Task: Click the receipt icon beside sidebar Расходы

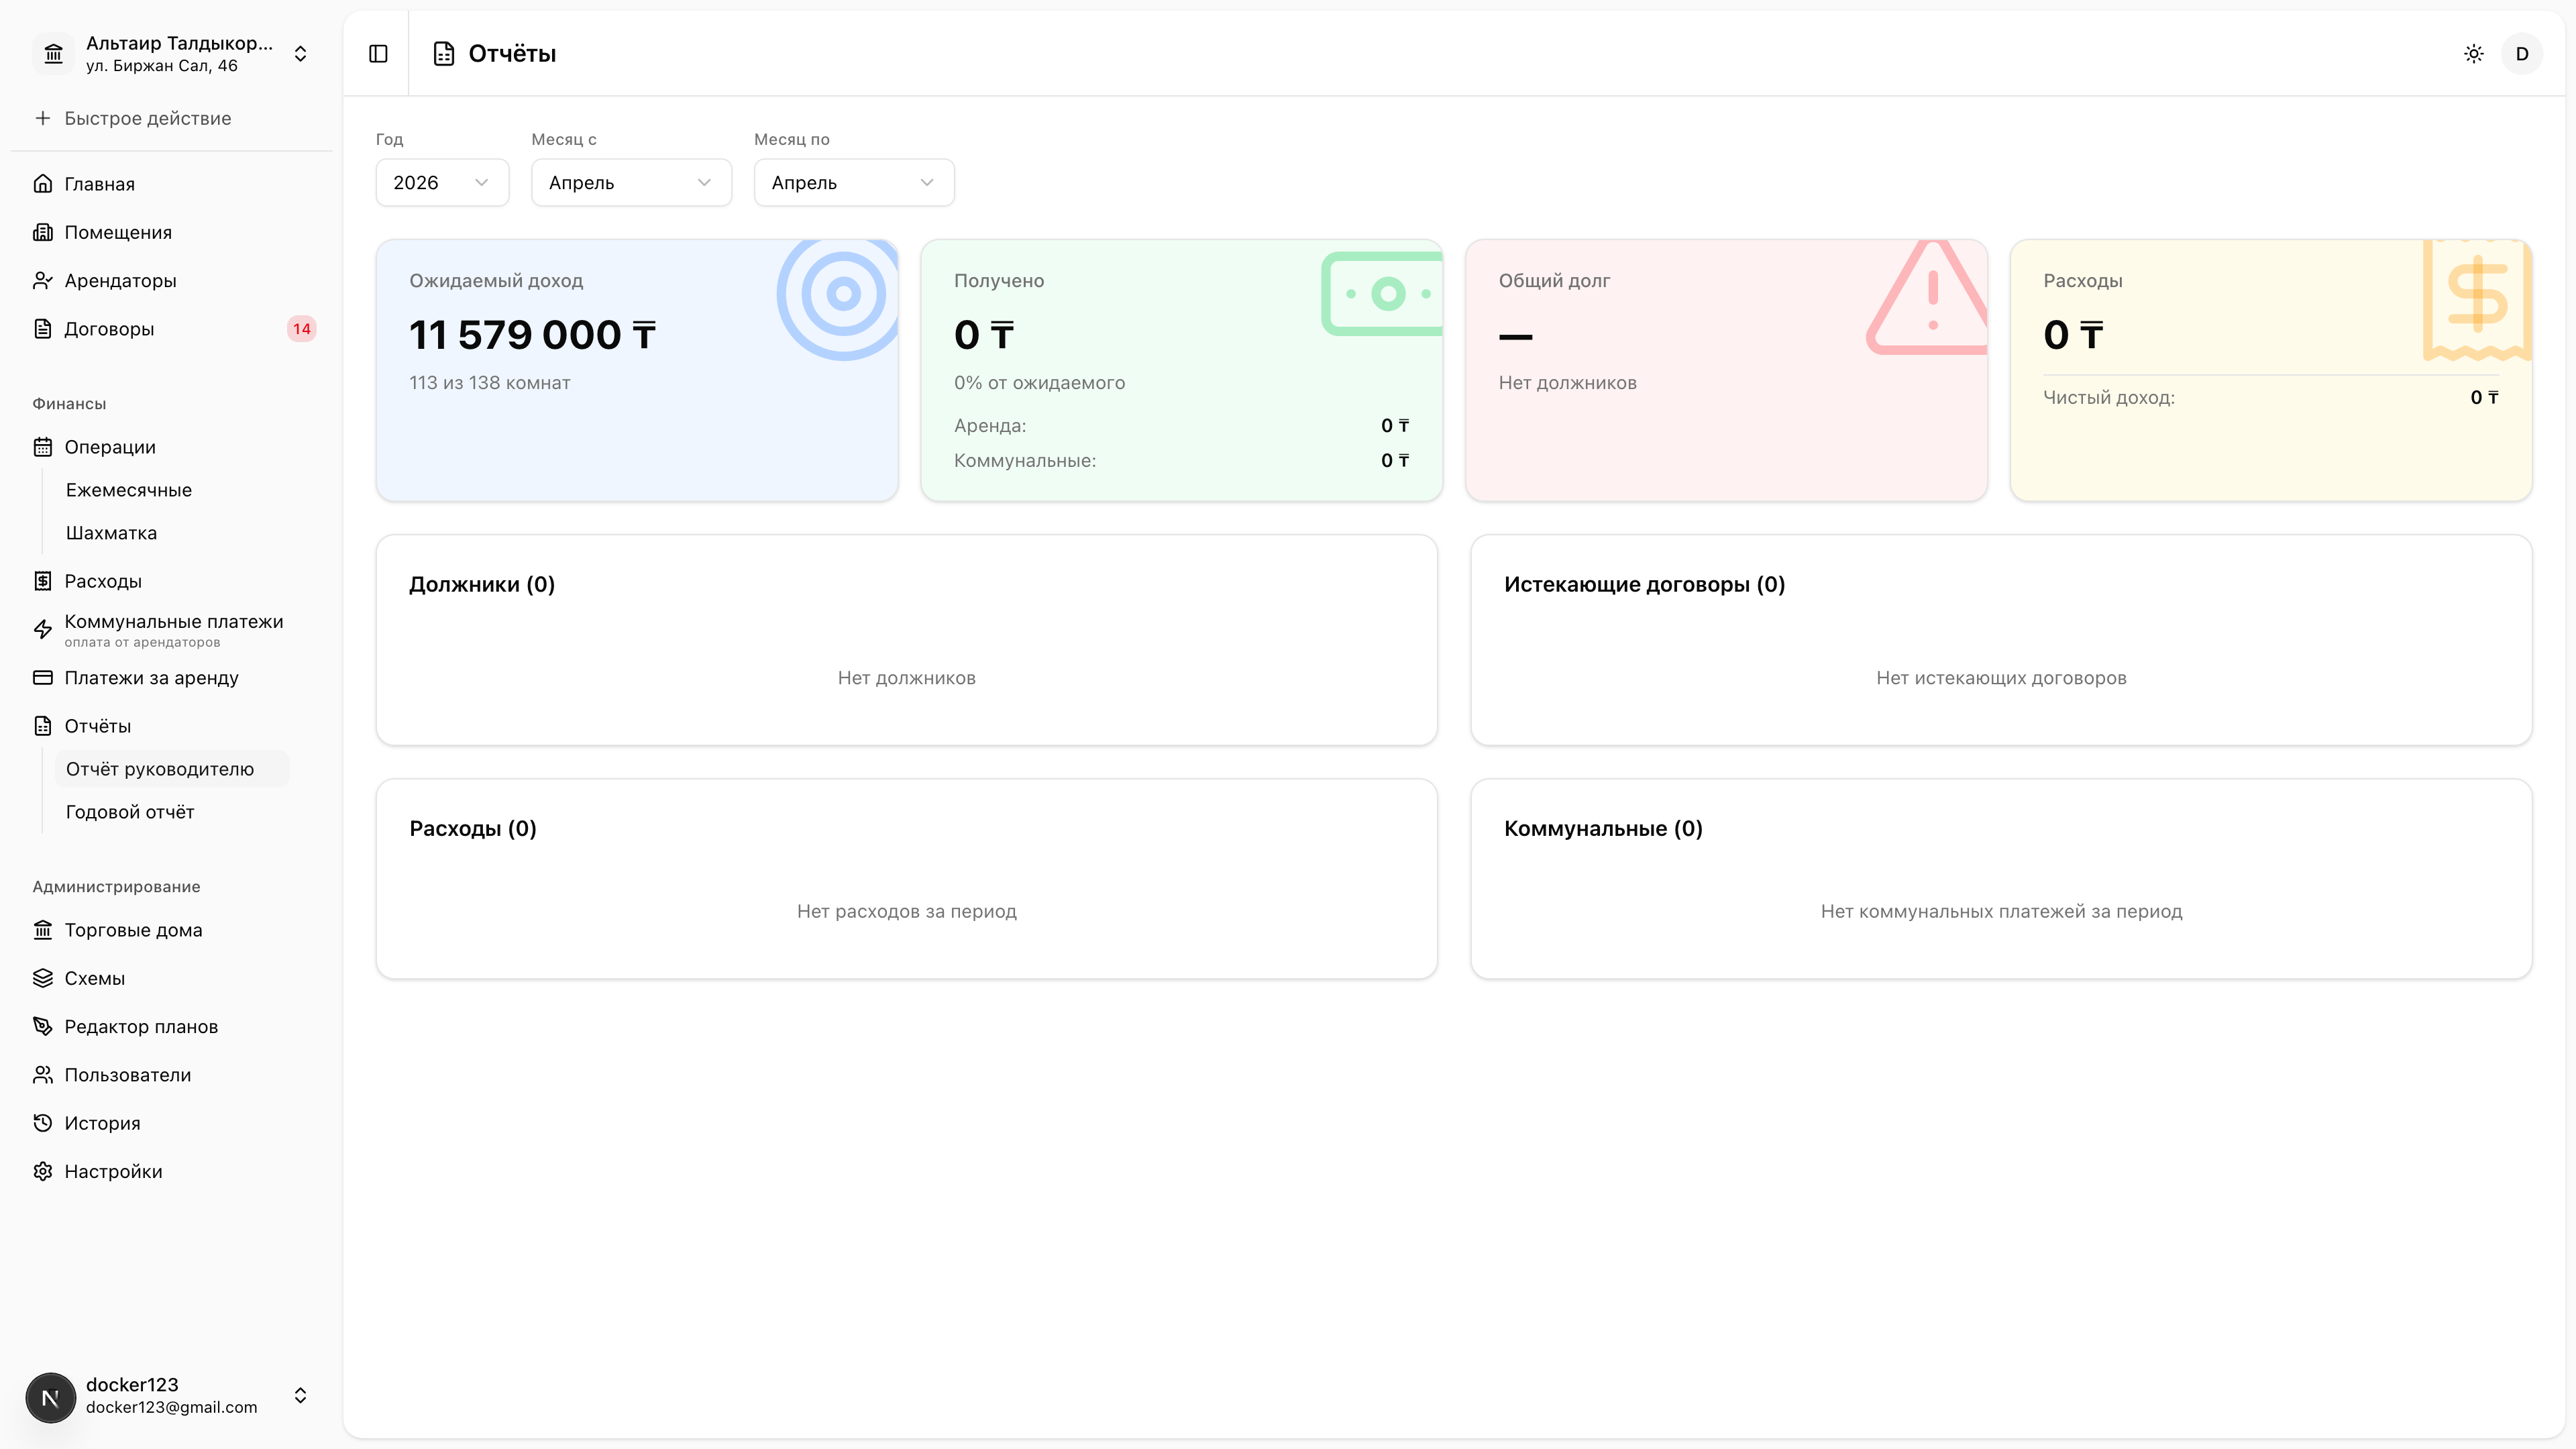Action: tap(43, 581)
